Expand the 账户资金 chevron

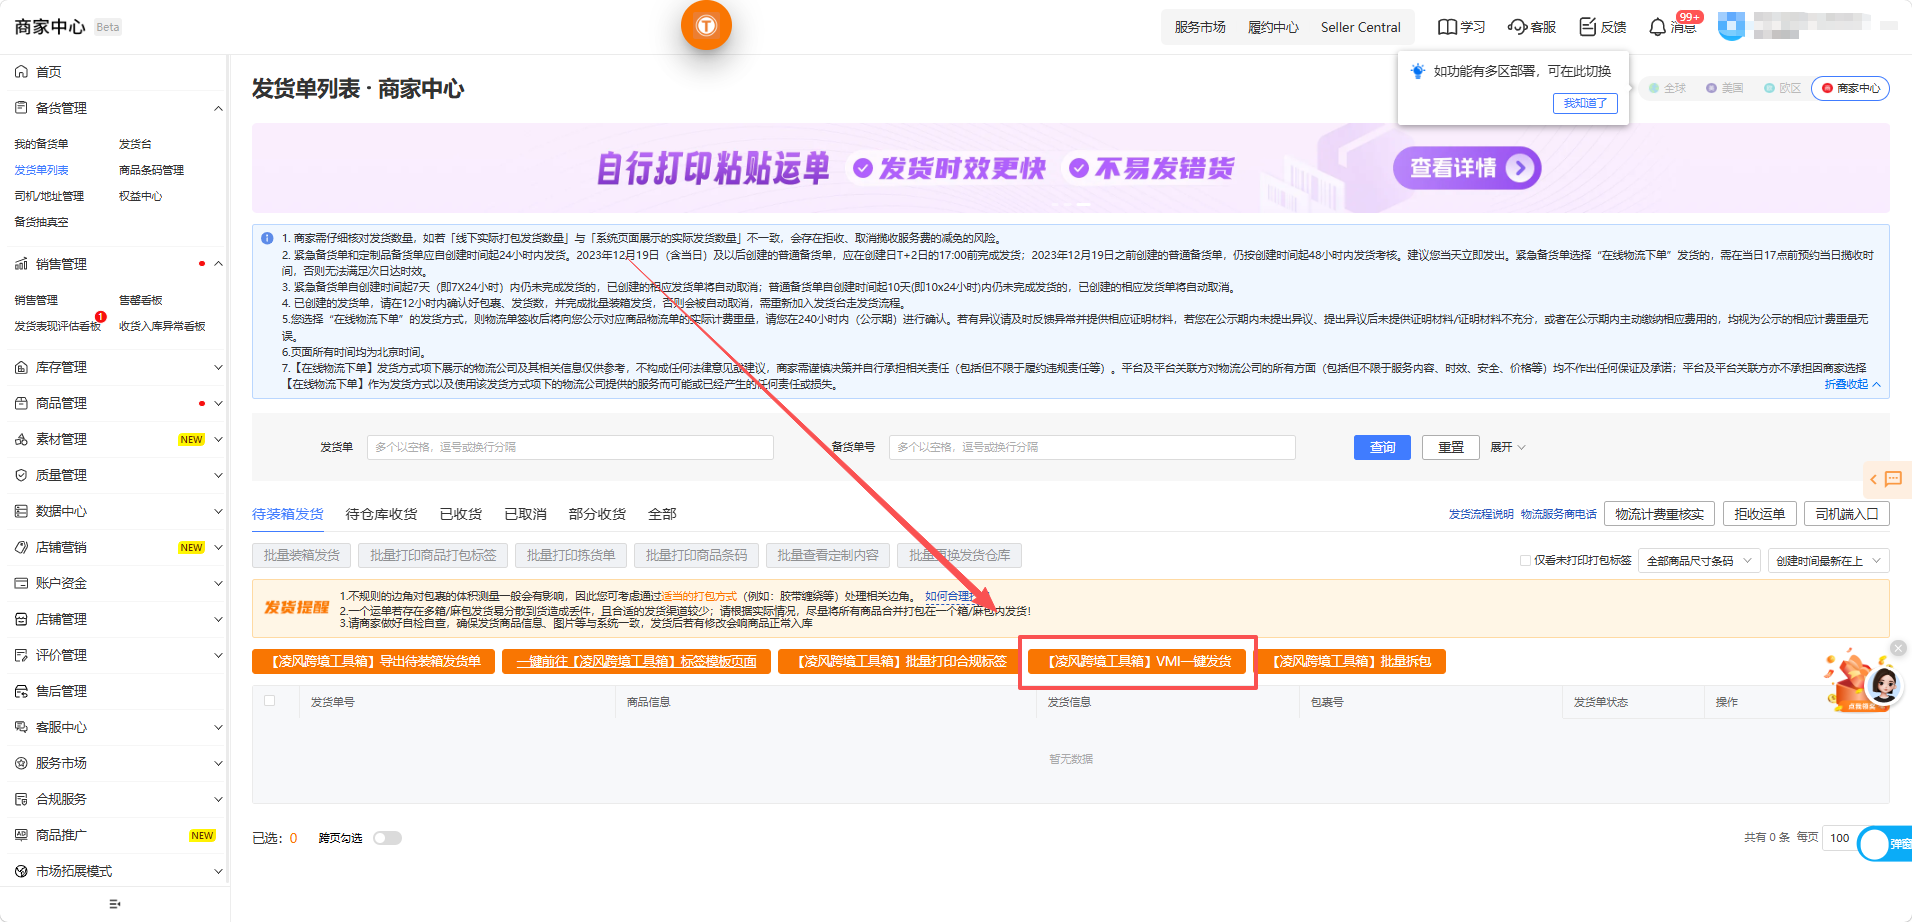[x=218, y=584]
